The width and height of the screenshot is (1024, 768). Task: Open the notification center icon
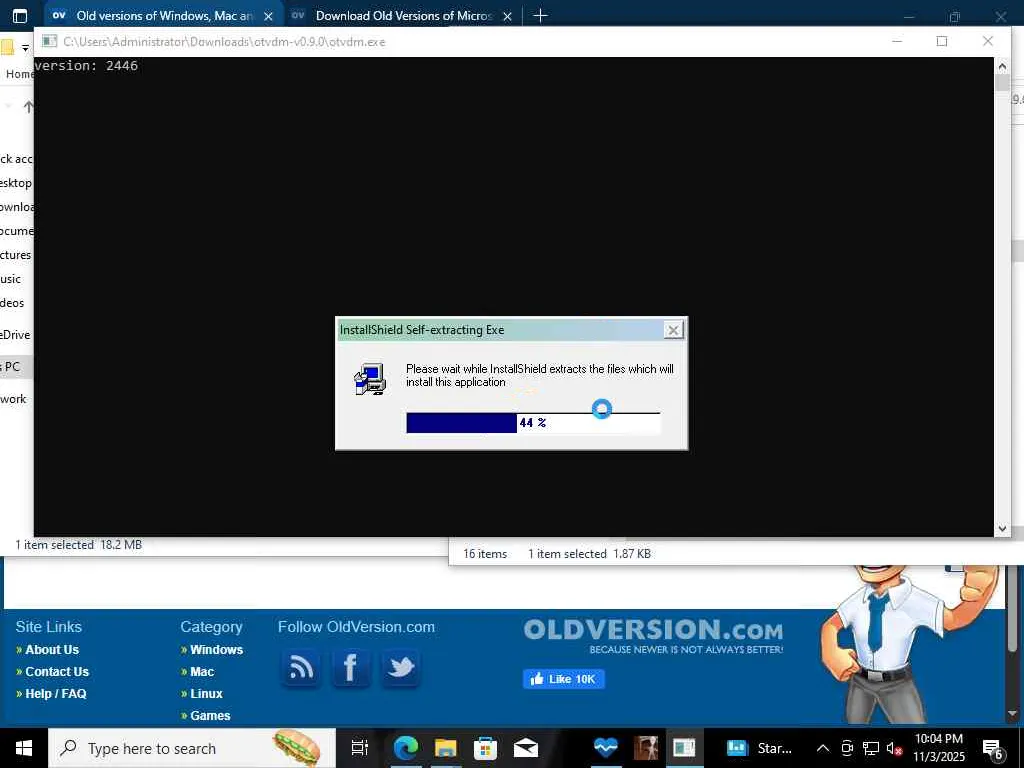993,748
